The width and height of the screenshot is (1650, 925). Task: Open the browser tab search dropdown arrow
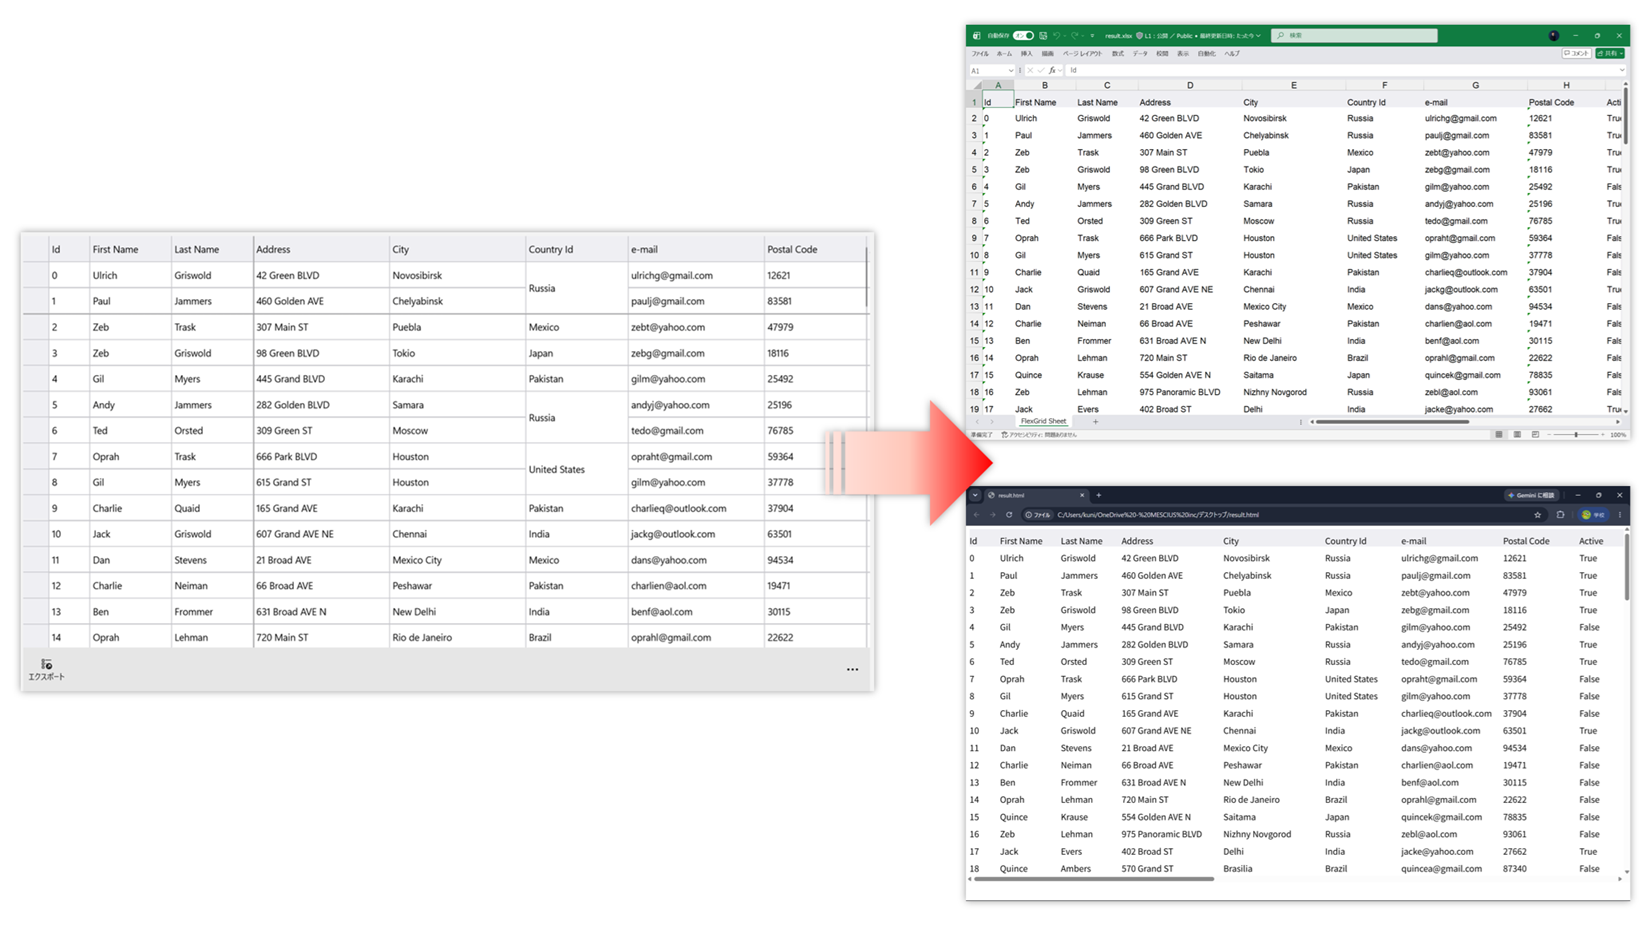tap(975, 495)
